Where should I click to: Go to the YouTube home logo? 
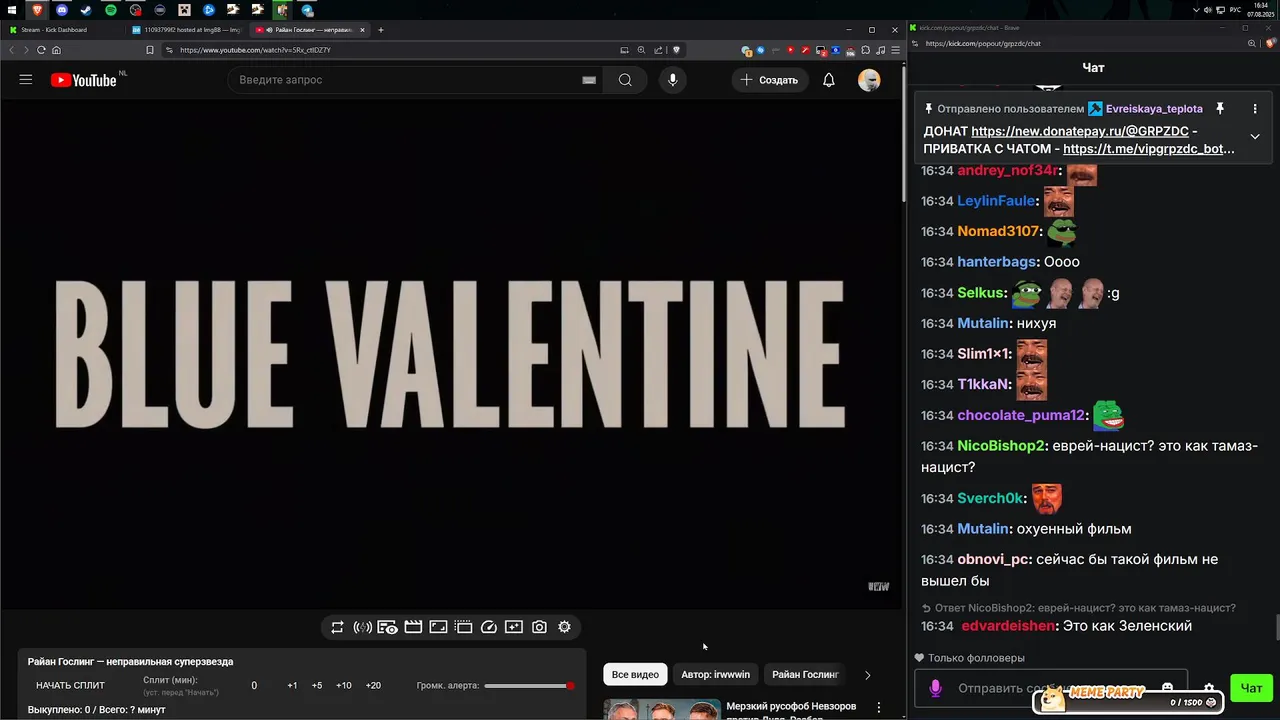pos(84,80)
